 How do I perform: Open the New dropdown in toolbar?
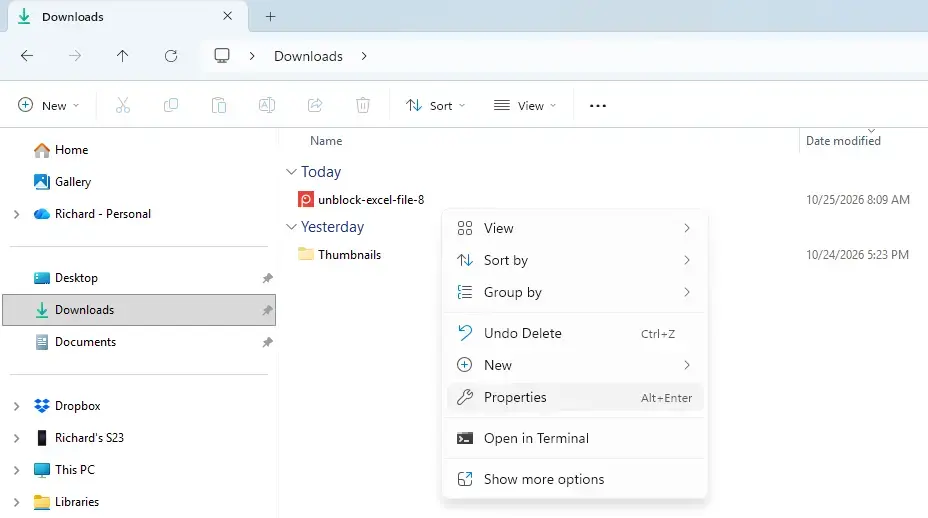(49, 105)
